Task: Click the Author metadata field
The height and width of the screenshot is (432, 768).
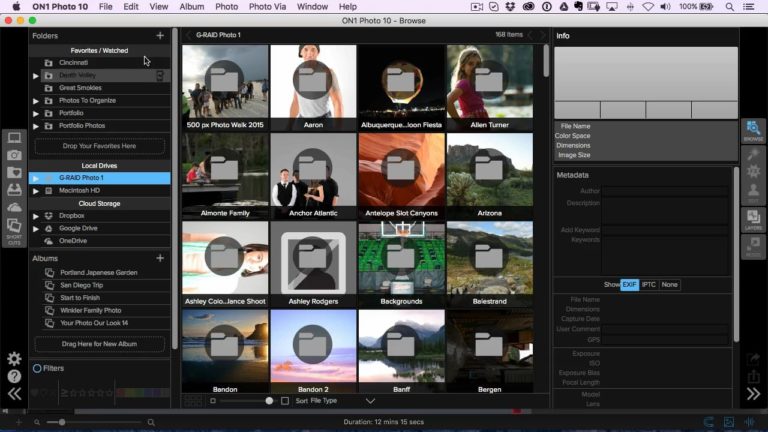Action: click(x=665, y=191)
